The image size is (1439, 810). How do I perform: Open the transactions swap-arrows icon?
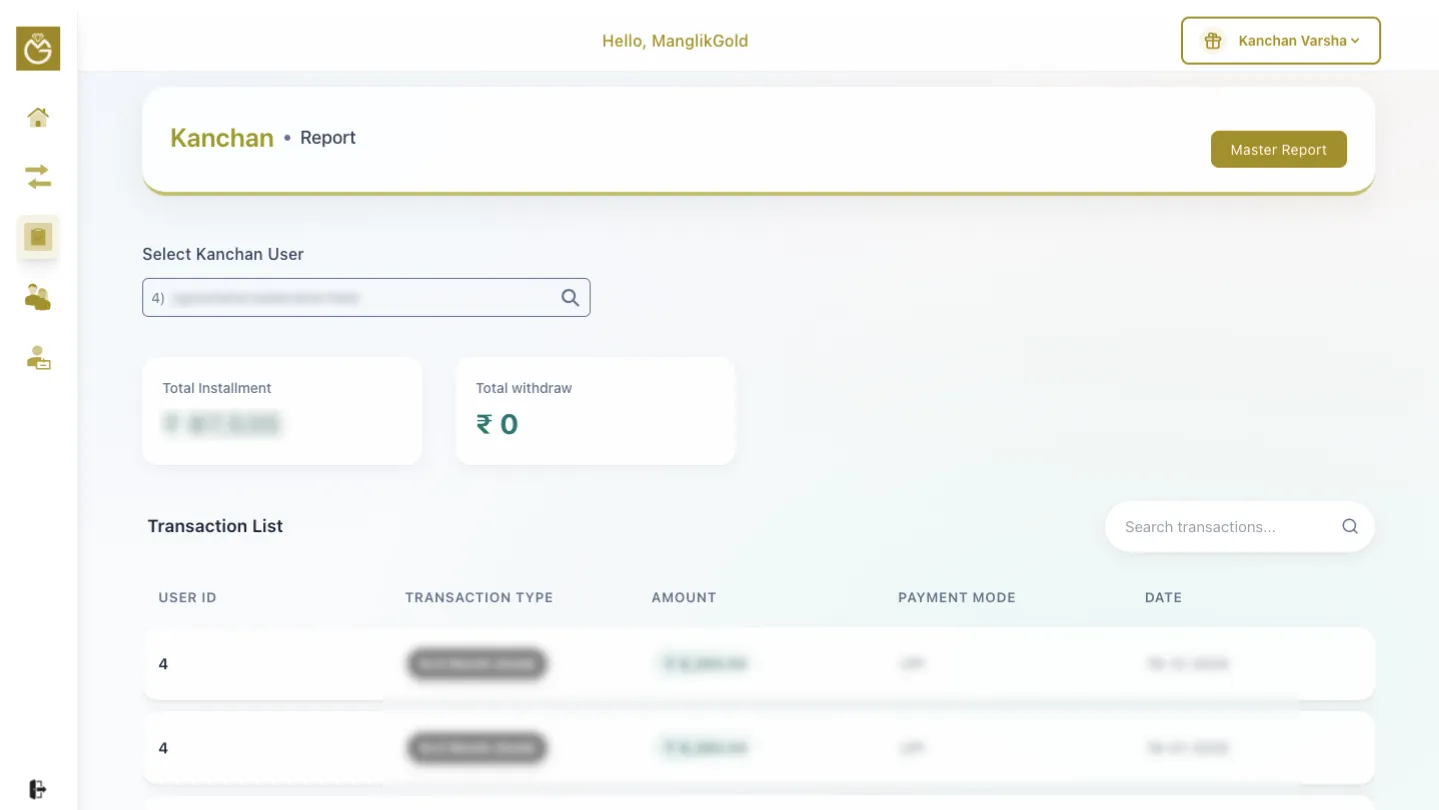[x=38, y=178]
